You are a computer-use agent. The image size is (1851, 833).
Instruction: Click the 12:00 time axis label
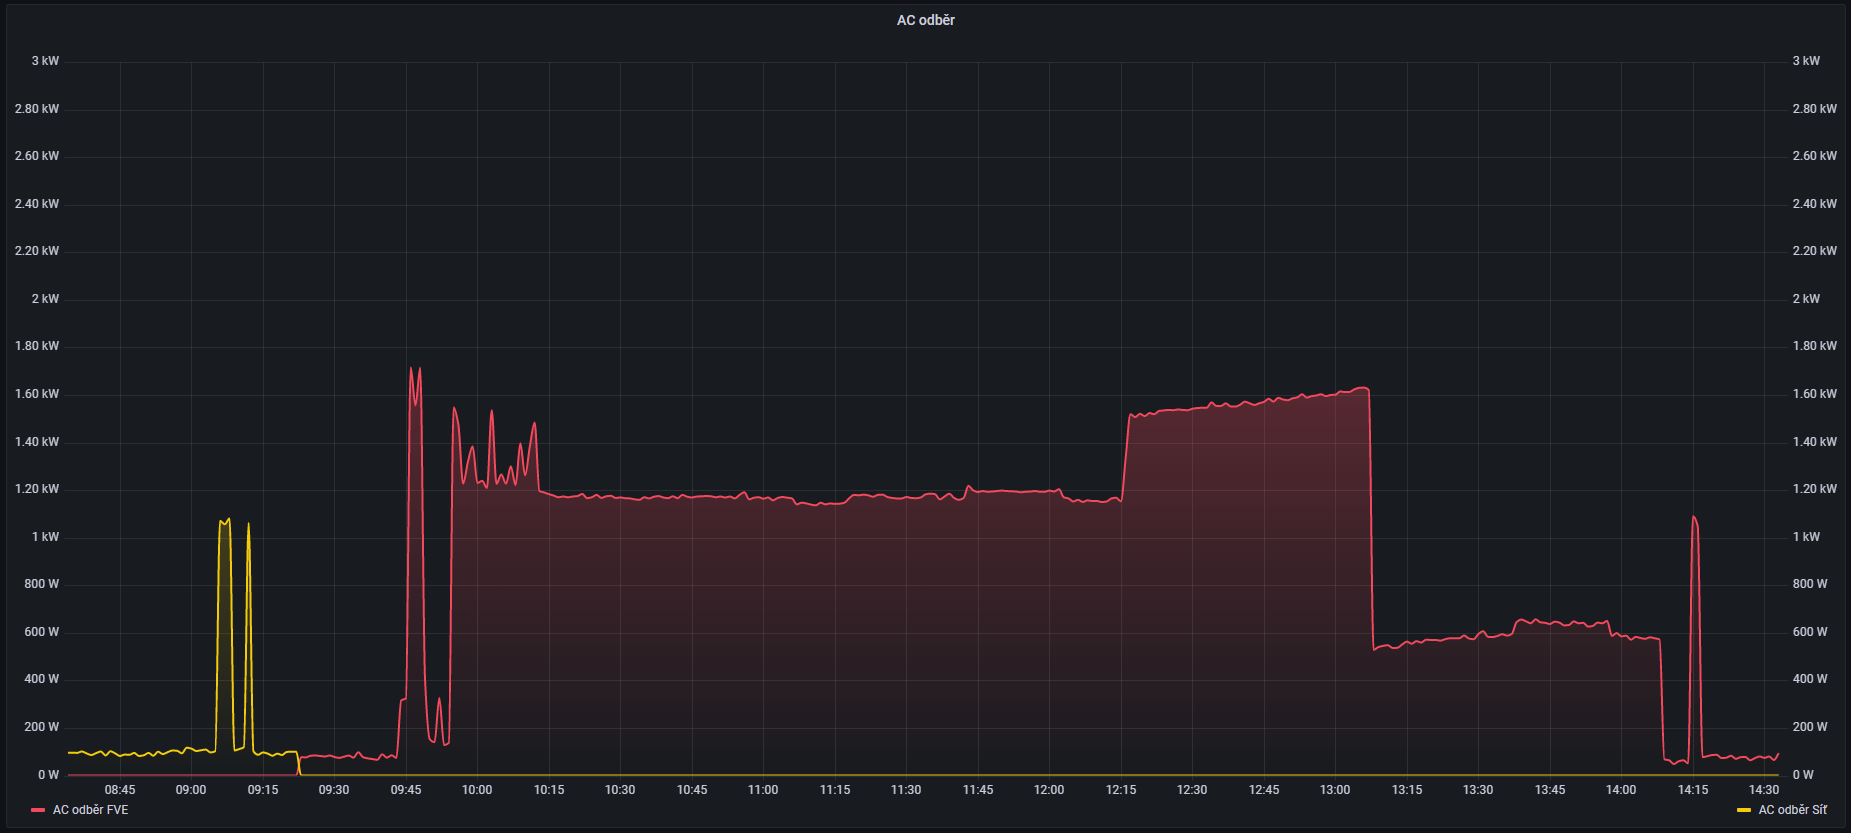(1049, 790)
